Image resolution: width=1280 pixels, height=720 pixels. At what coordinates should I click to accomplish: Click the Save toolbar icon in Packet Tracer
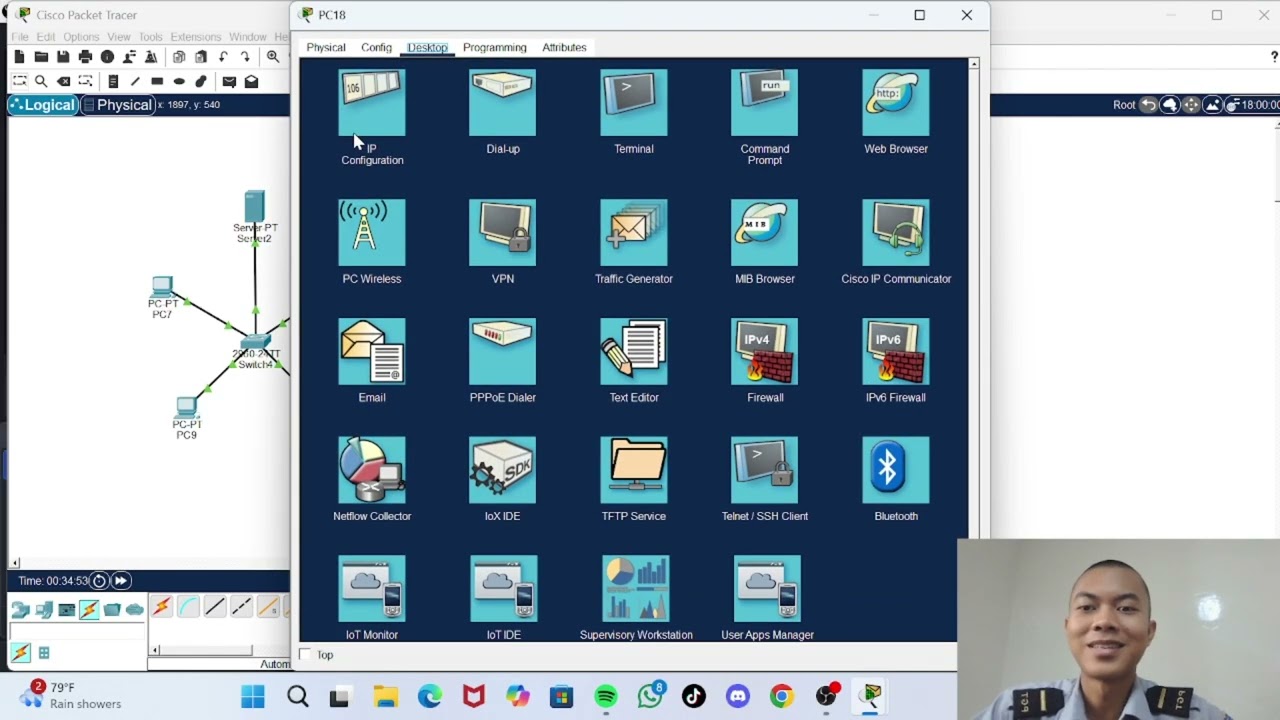[63, 57]
